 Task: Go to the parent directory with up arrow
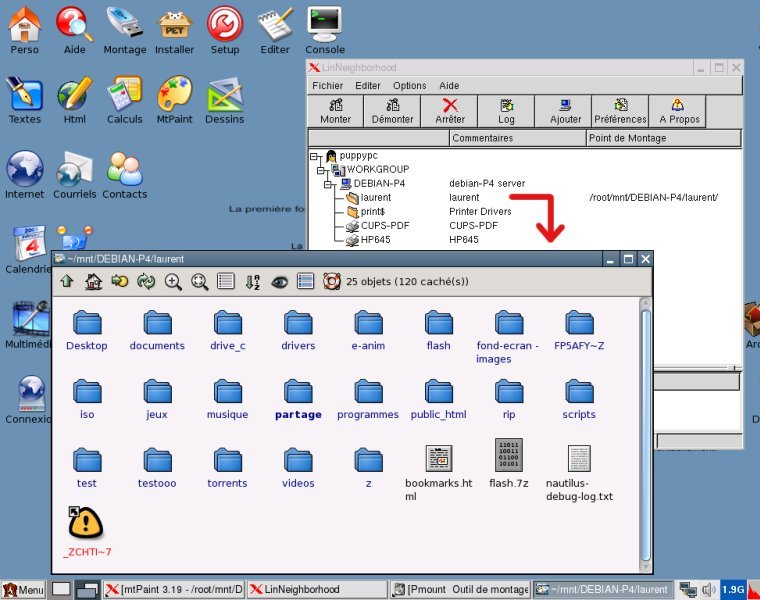pyautogui.click(x=67, y=282)
